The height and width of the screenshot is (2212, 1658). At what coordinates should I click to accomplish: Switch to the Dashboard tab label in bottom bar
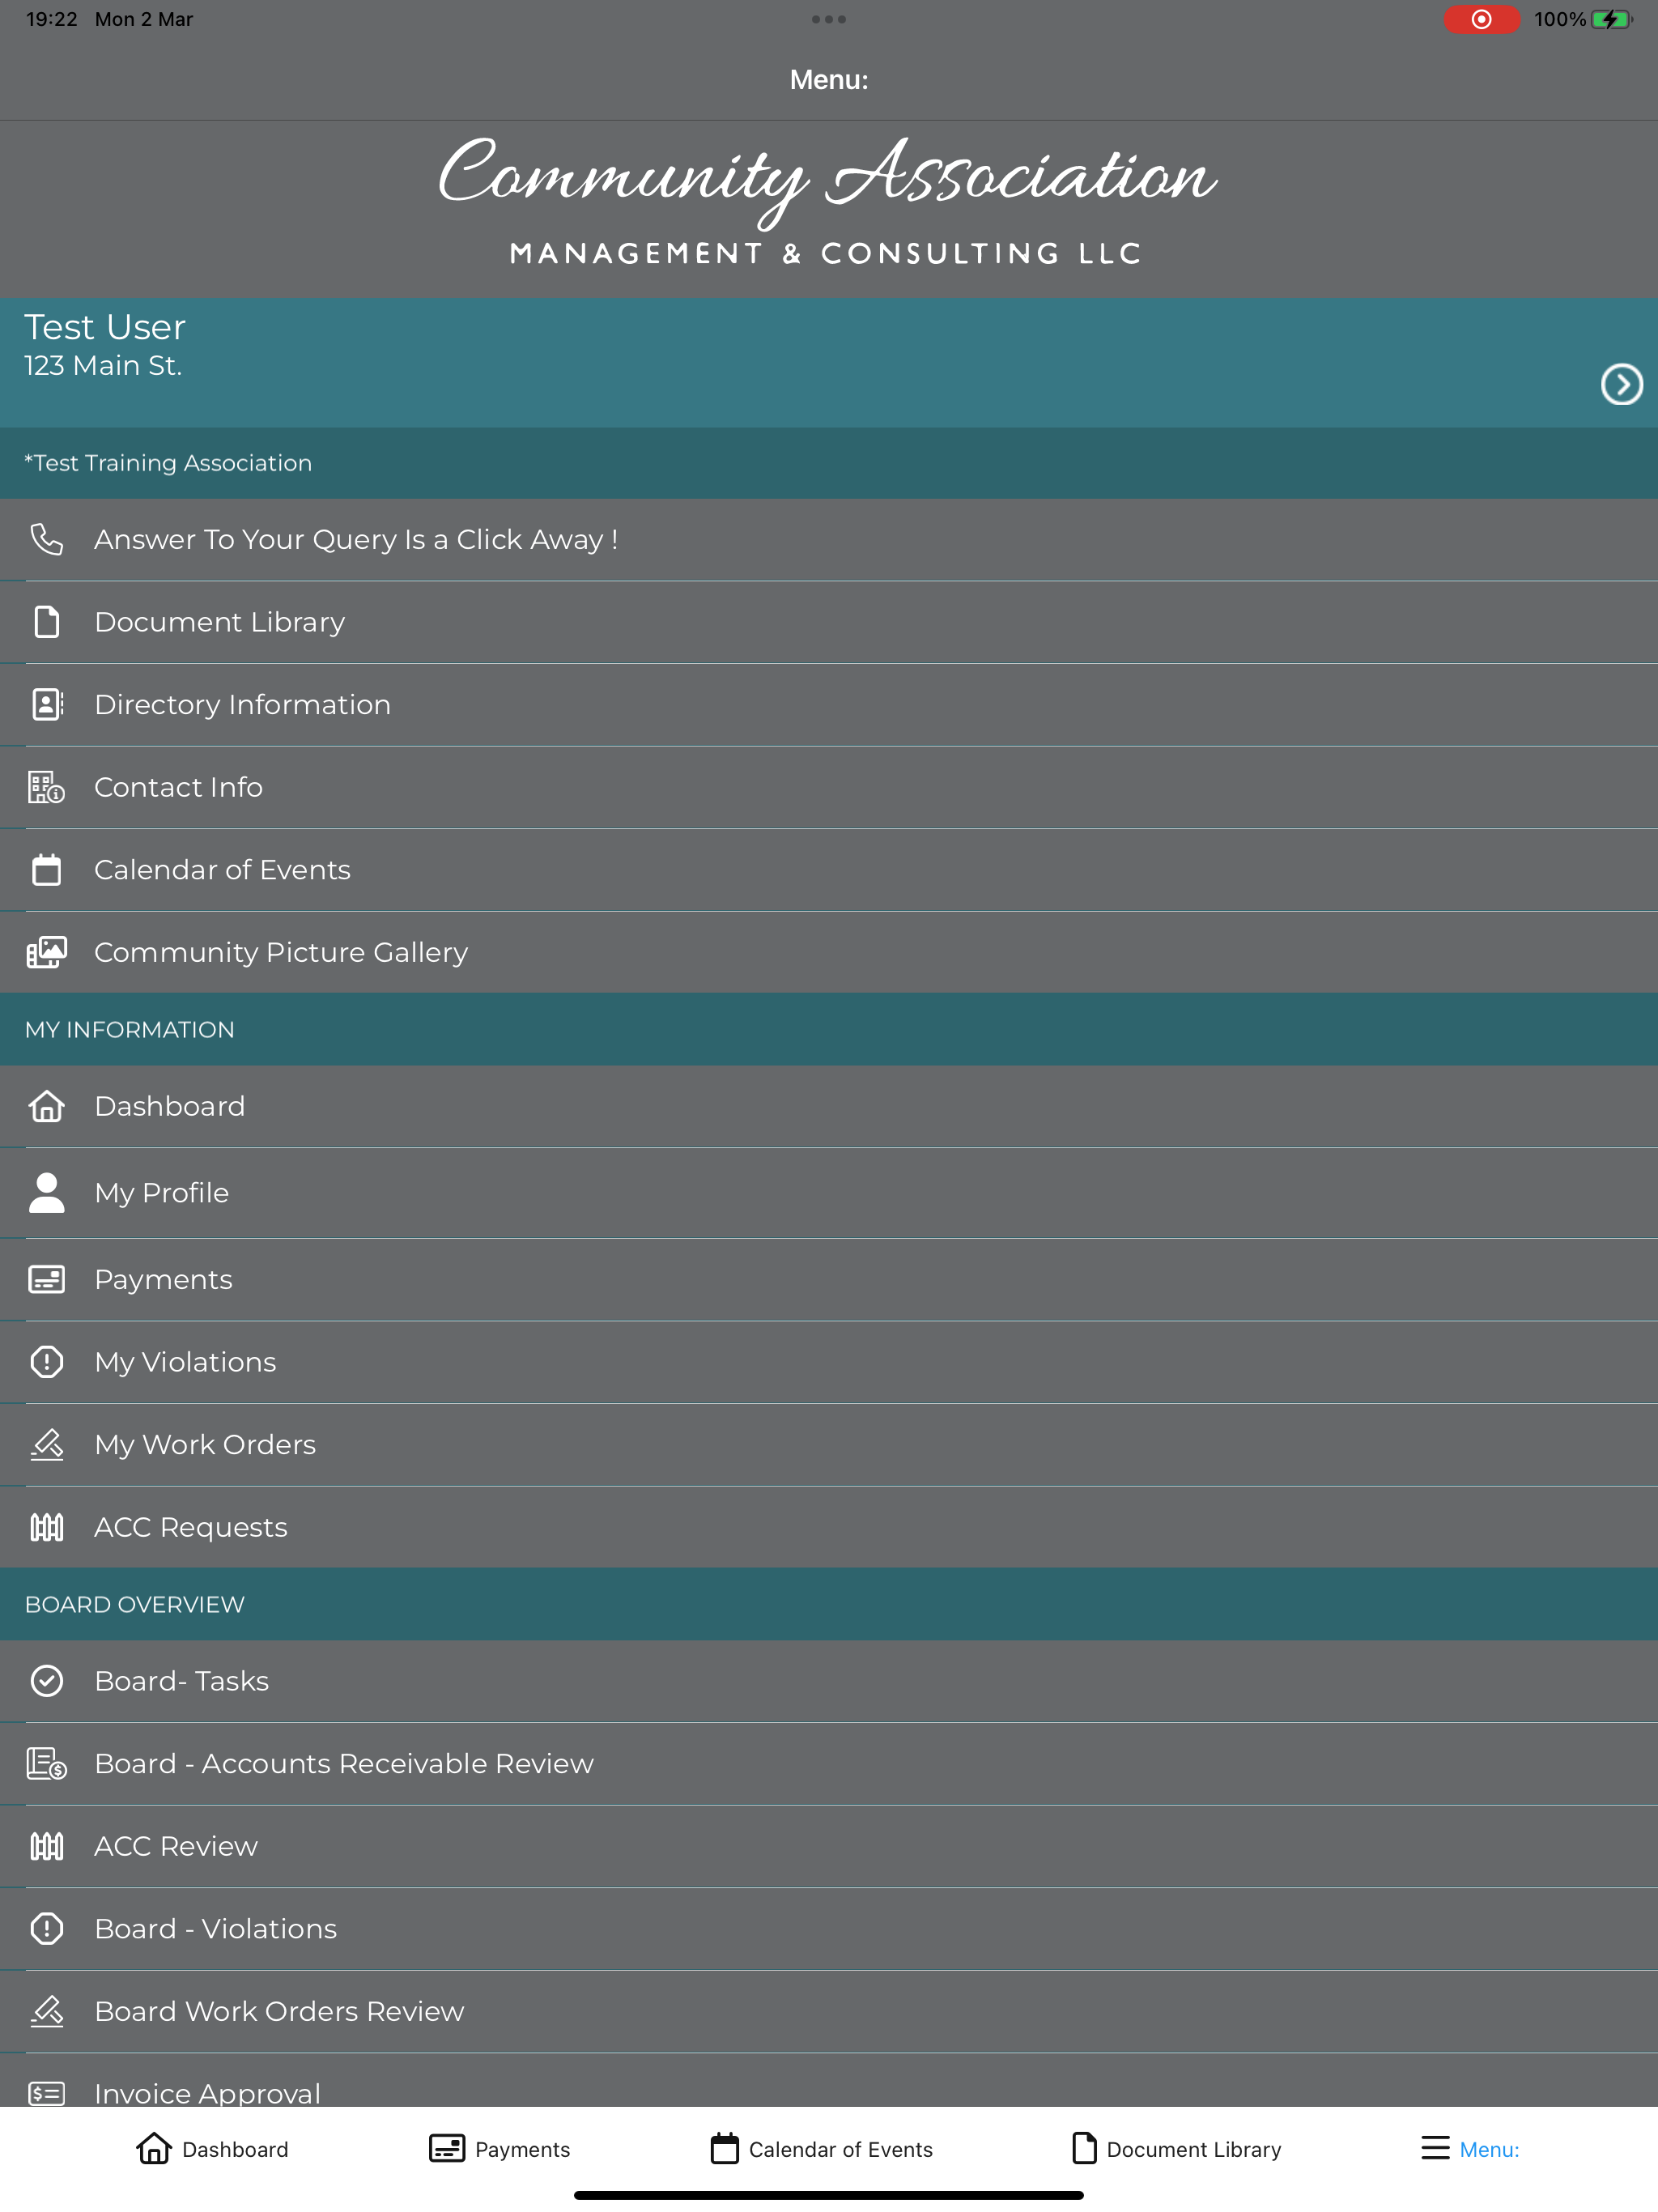tap(235, 2149)
